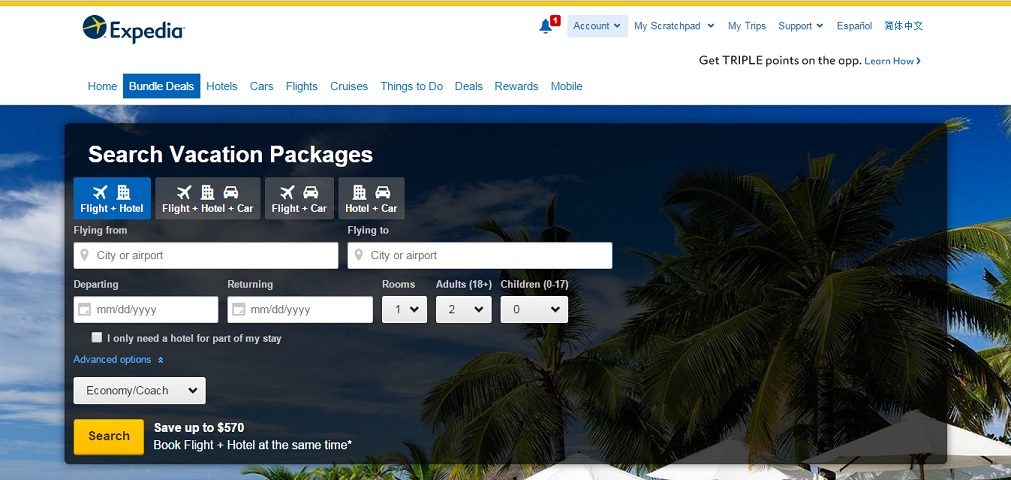Click the Learn How link

pyautogui.click(x=892, y=61)
